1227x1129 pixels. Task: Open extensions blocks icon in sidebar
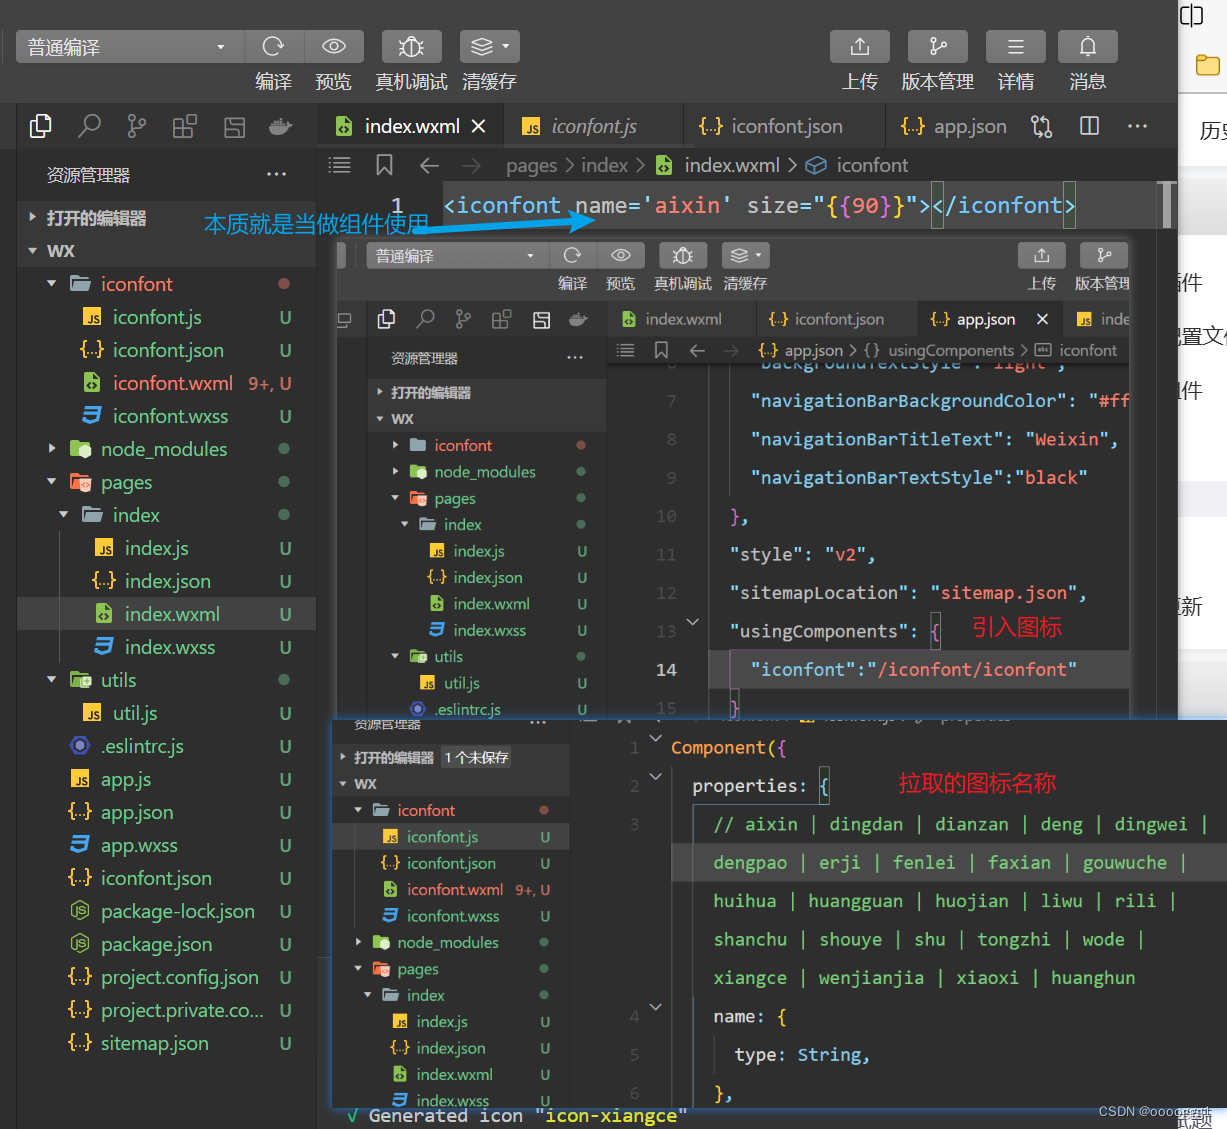point(185,126)
